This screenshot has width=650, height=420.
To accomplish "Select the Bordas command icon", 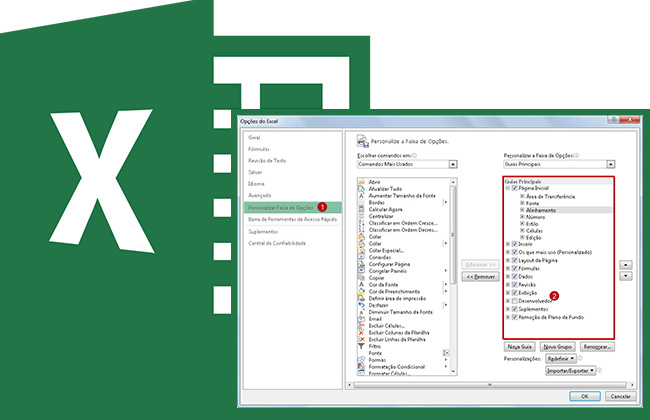I will 361,202.
